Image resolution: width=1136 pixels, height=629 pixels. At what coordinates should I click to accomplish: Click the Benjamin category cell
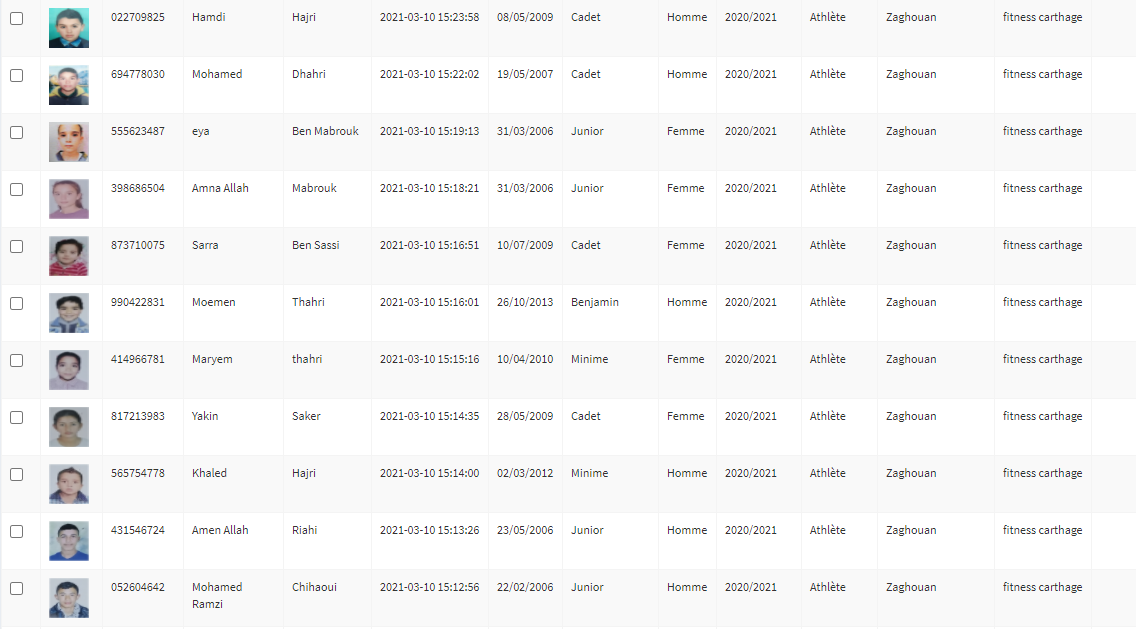click(594, 302)
